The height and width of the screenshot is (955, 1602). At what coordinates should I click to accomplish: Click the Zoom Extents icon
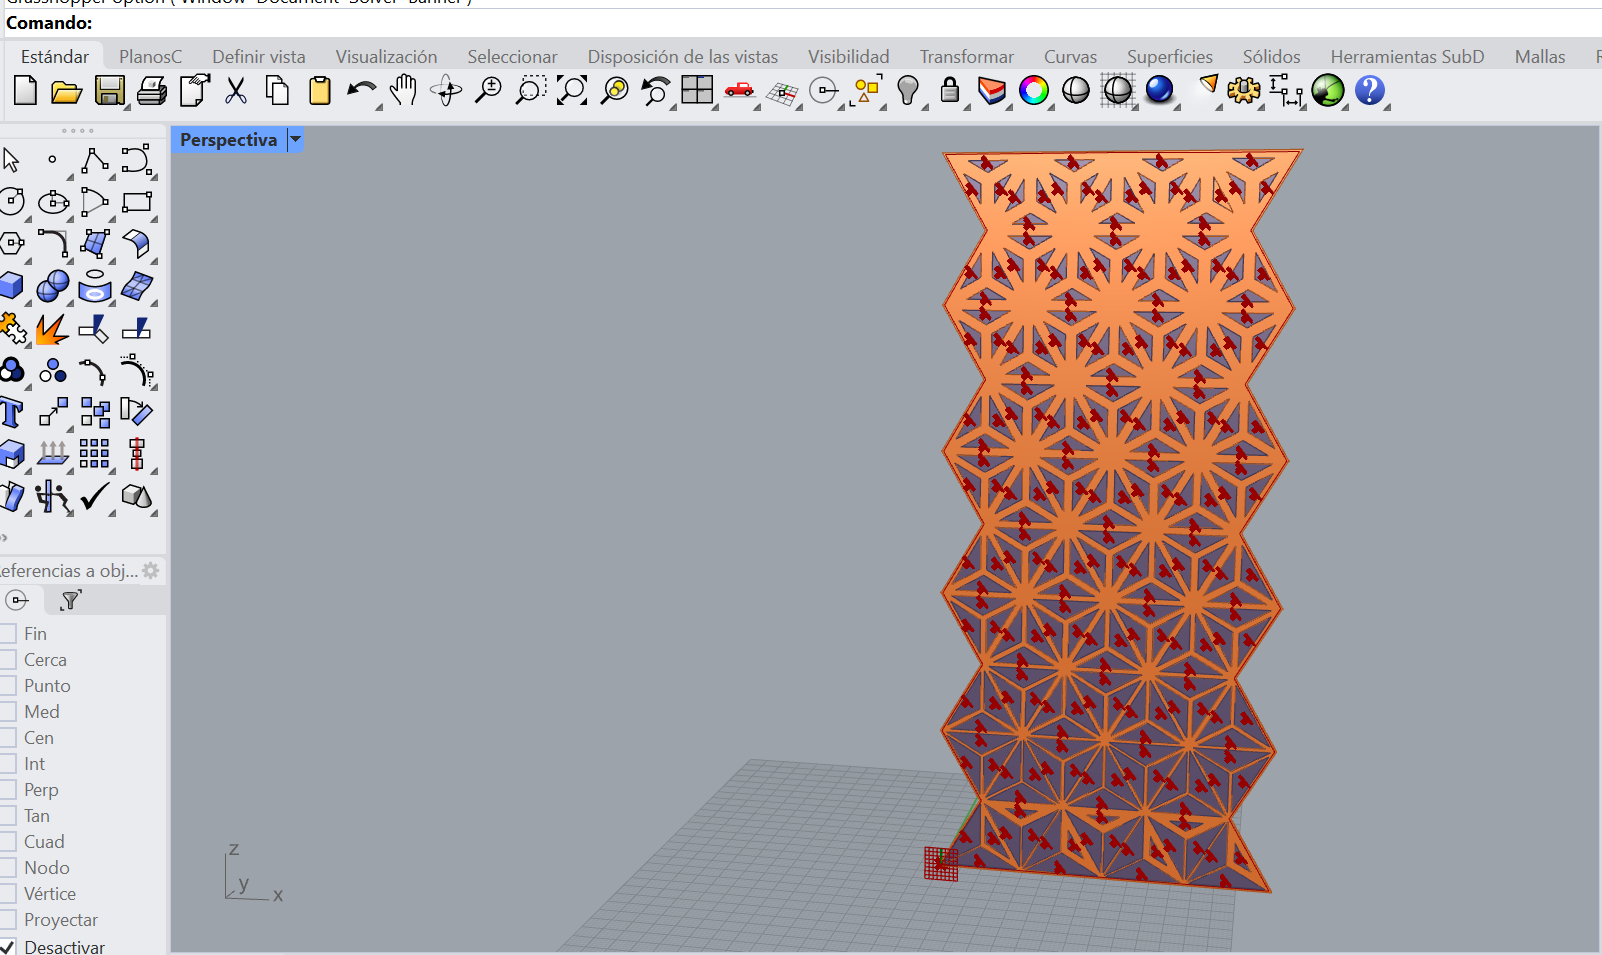coord(572,91)
